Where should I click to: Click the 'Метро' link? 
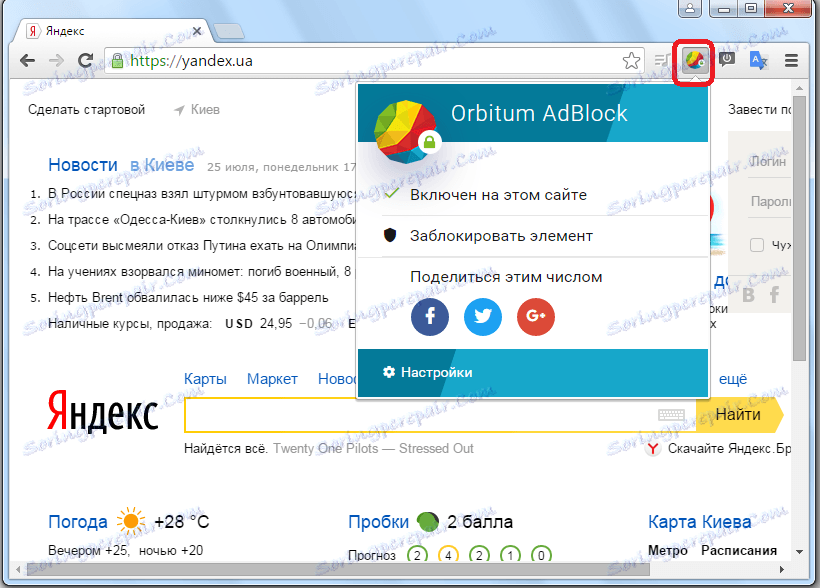[x=667, y=550]
